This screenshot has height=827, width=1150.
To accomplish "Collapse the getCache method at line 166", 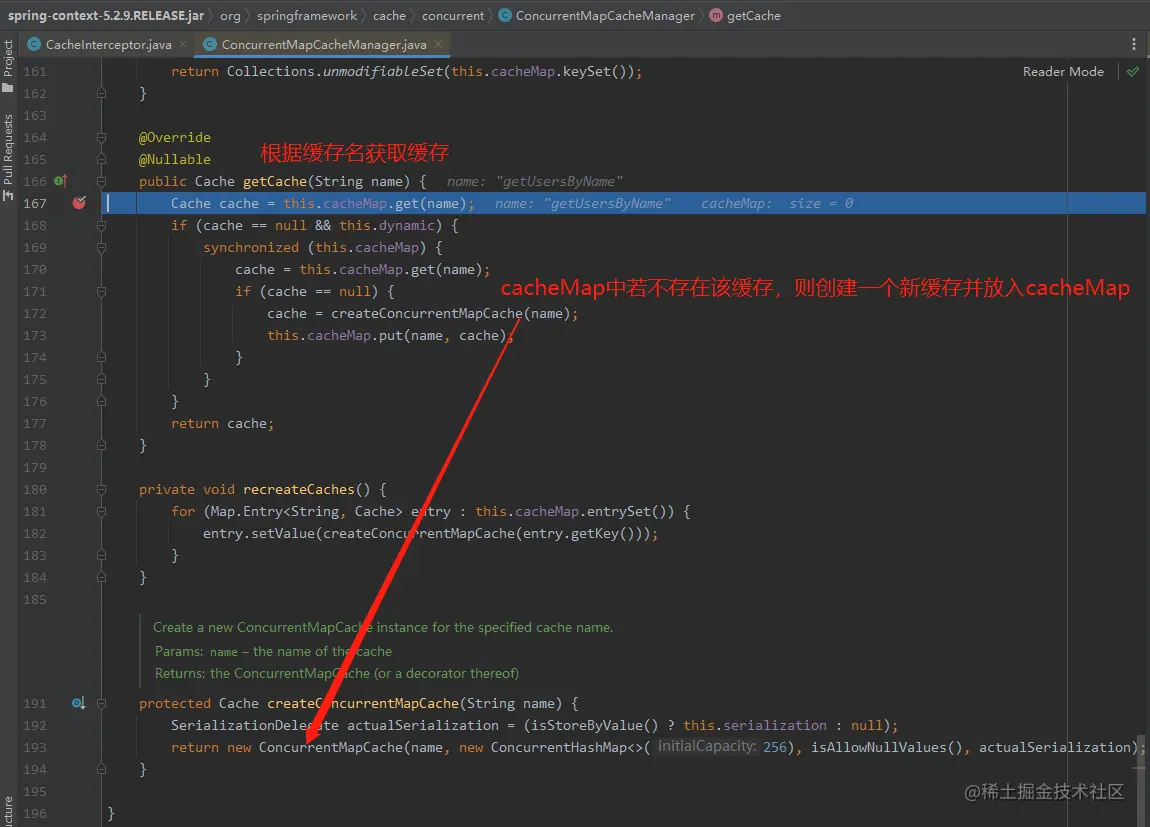I will 101,181.
